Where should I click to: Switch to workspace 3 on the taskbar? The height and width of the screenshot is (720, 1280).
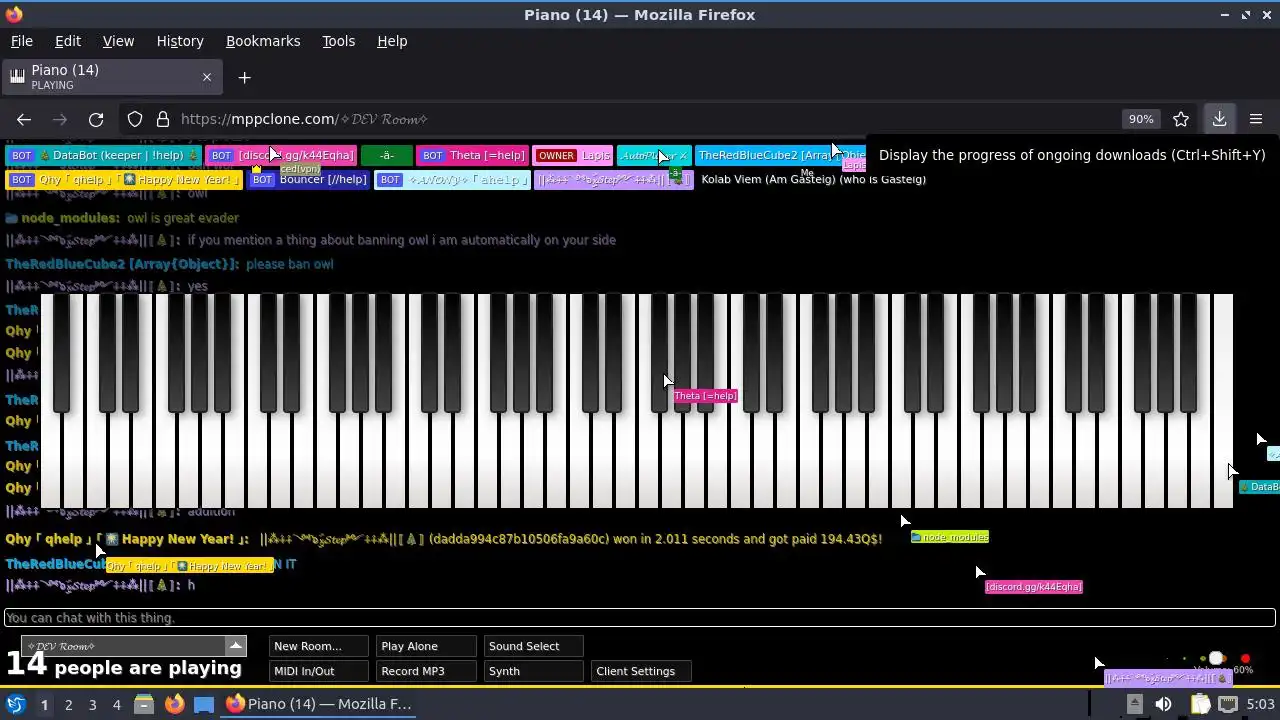pos(92,704)
